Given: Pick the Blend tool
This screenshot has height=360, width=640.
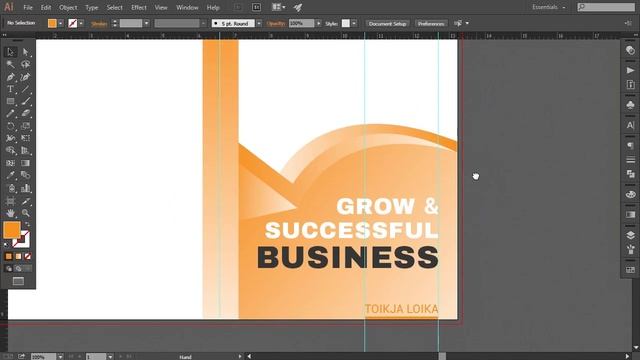Looking at the screenshot, I should tap(26, 176).
